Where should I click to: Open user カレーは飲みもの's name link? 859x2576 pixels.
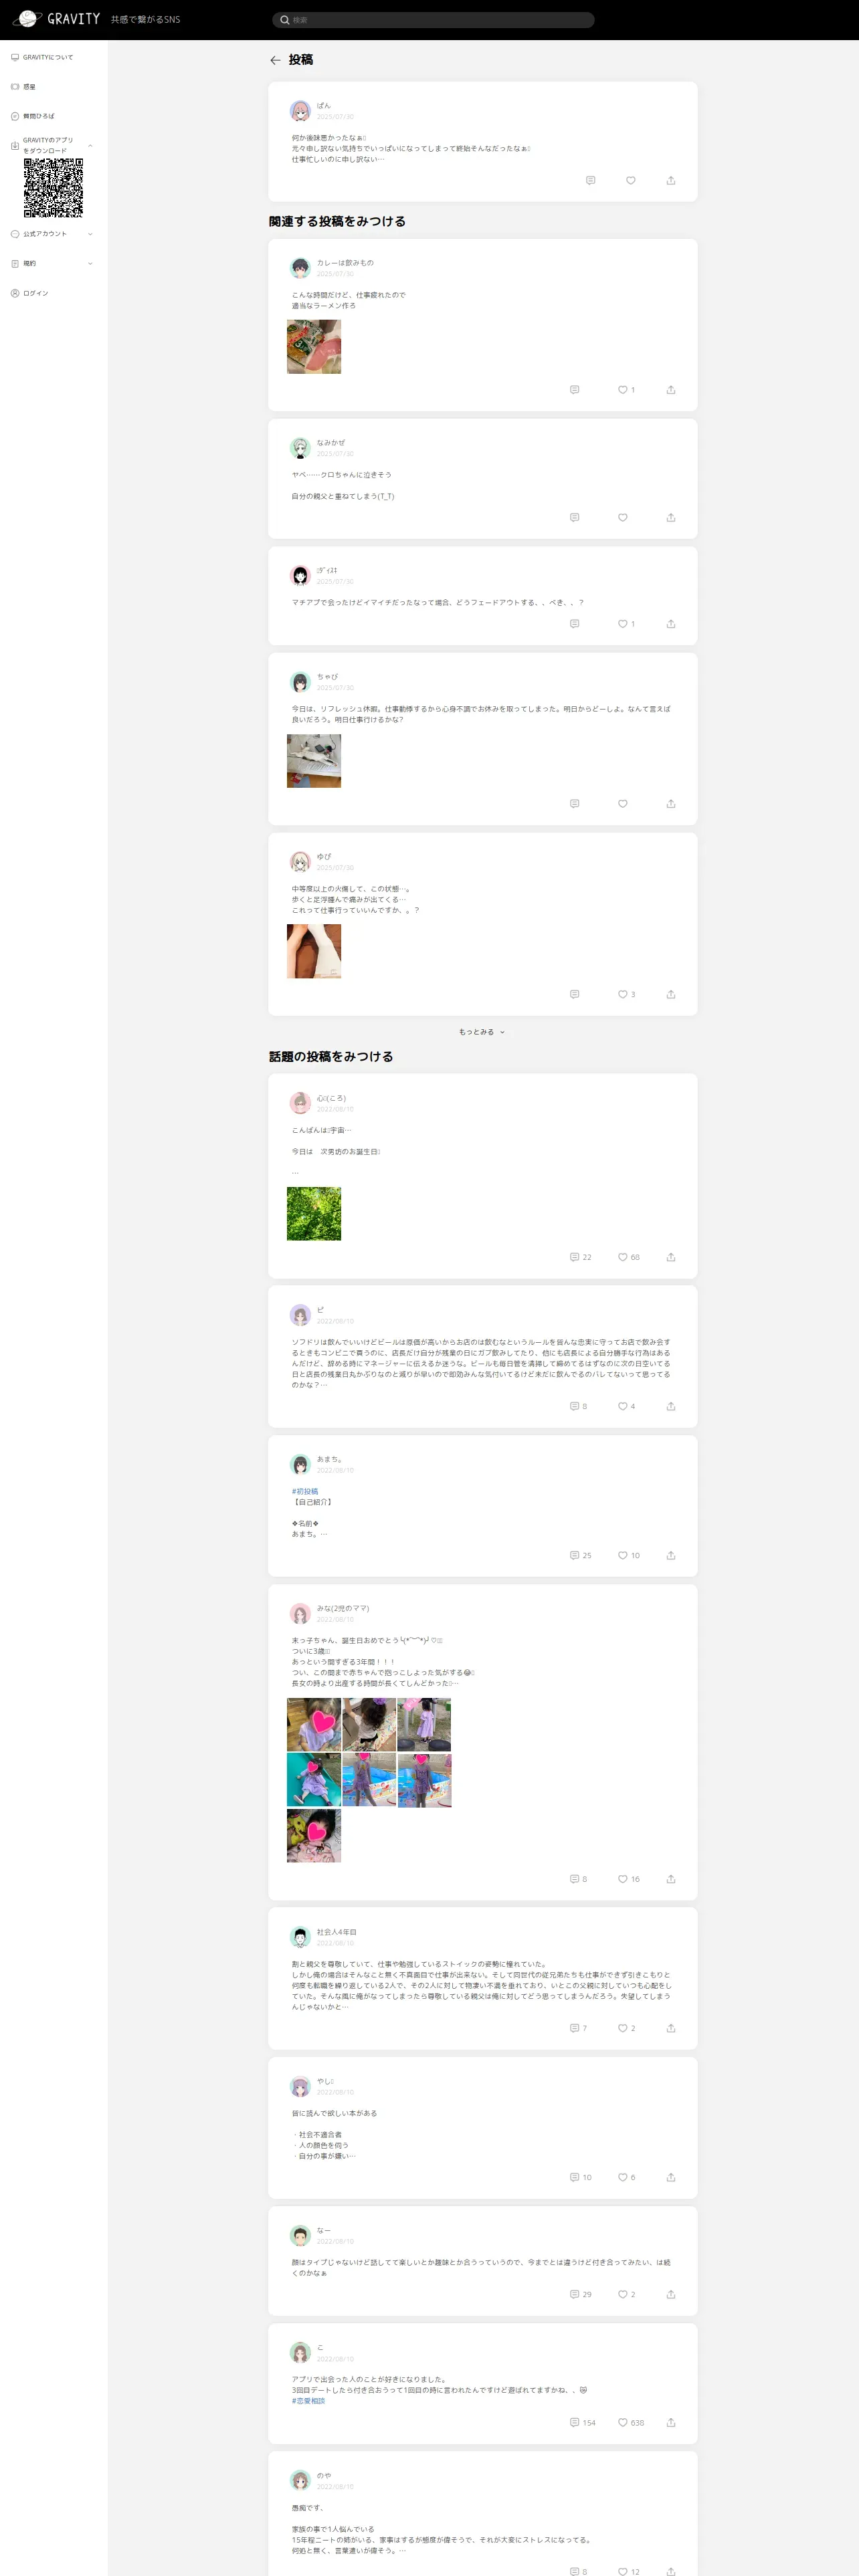click(345, 263)
